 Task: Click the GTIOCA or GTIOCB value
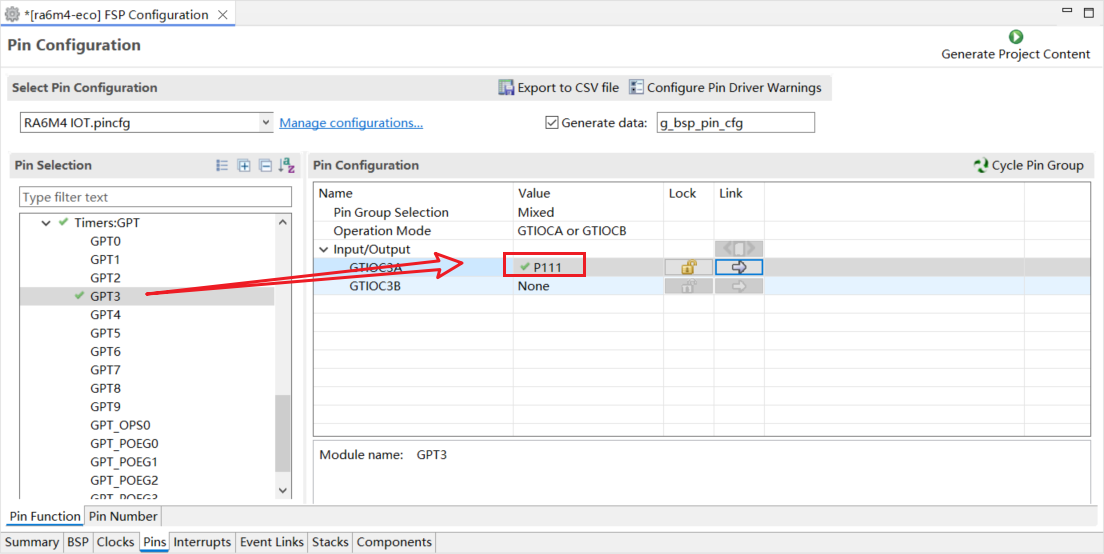click(572, 231)
